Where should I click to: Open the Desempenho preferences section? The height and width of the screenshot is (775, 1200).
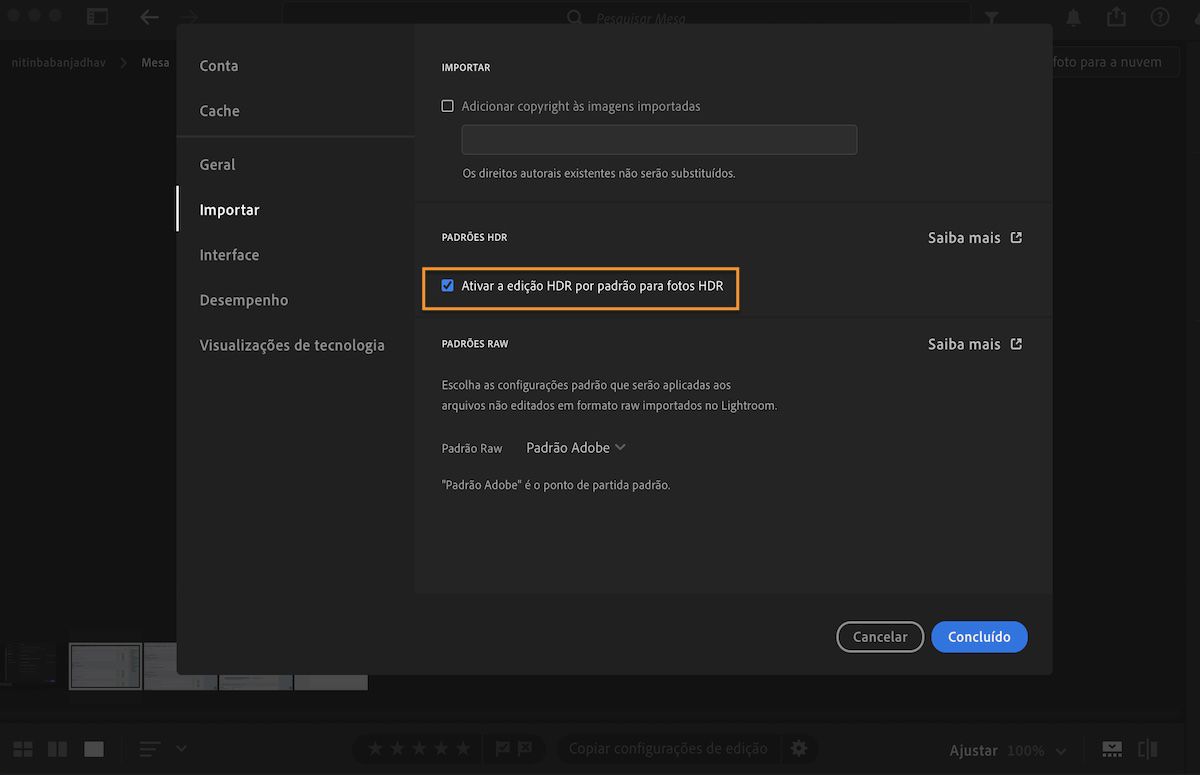coord(244,299)
